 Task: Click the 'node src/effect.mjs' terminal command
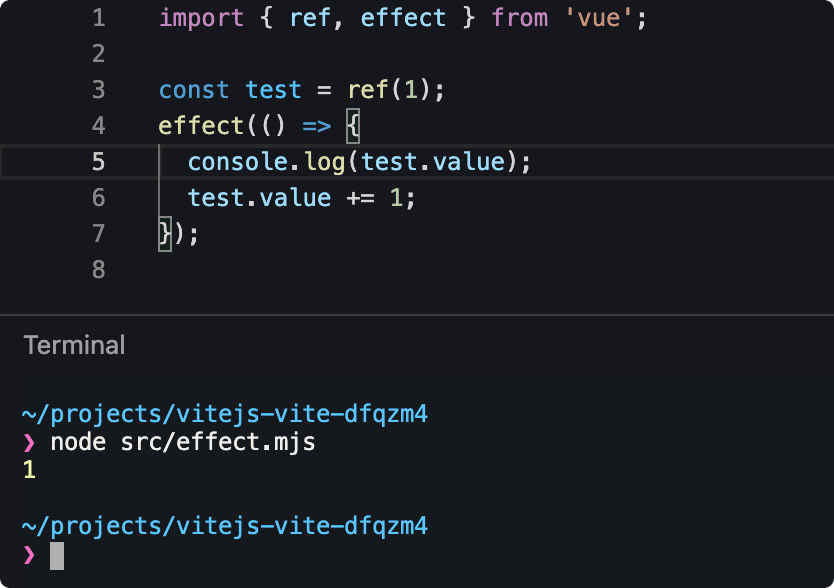click(x=183, y=441)
